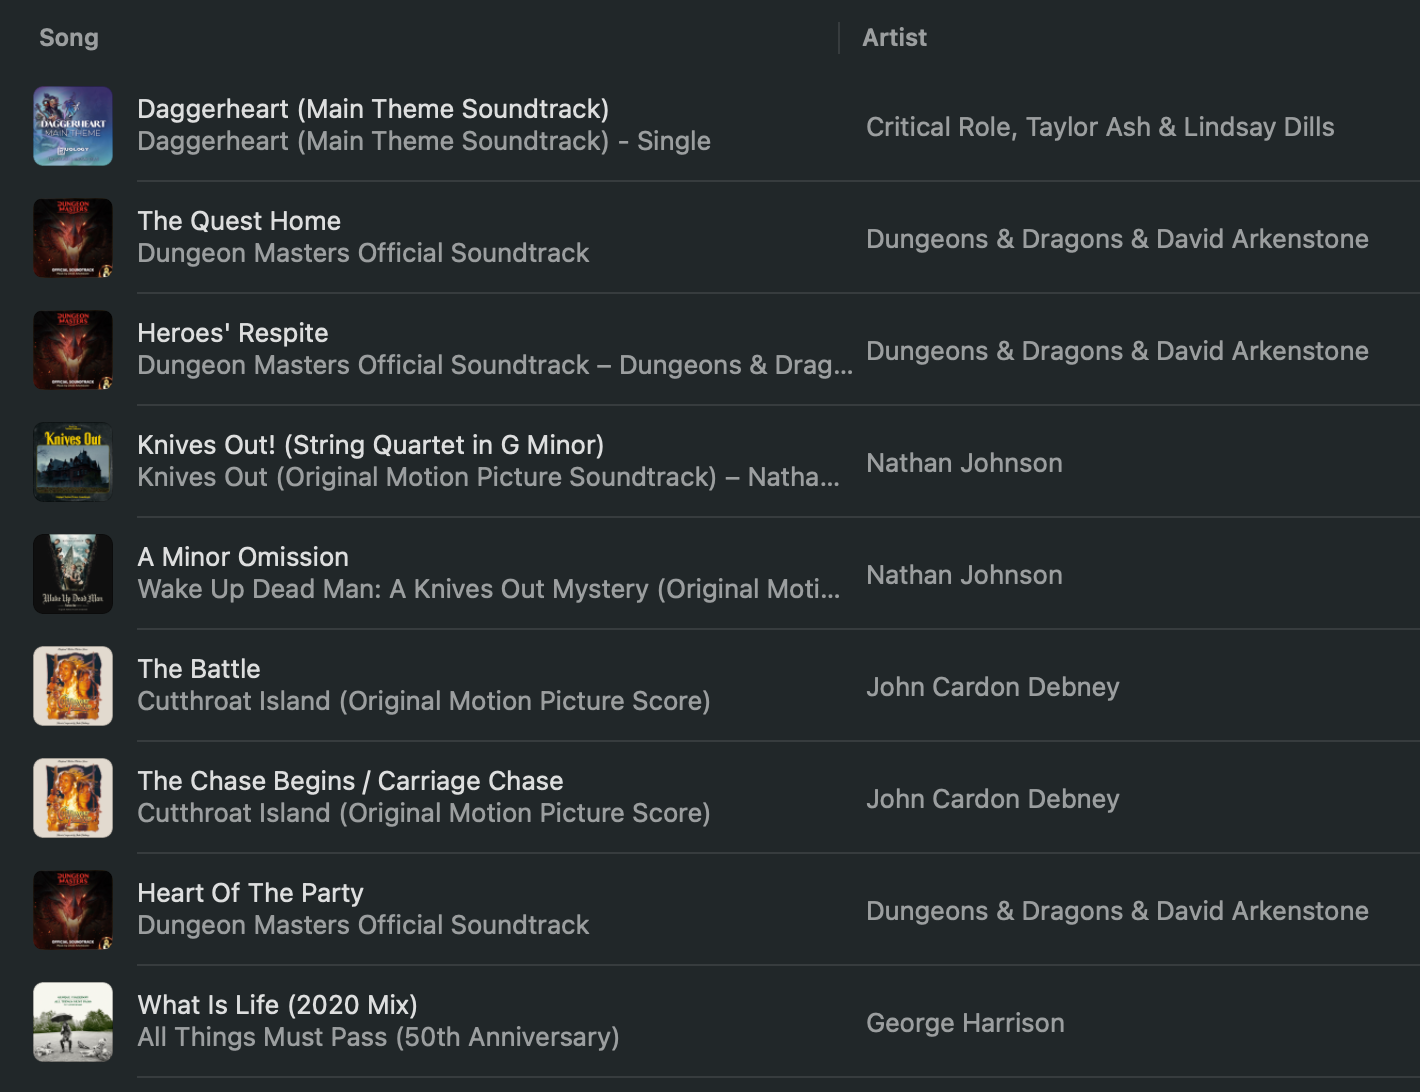Click the Knives Out album cover thumbnail
Screen dimensions: 1420x1092
pyautogui.click(x=73, y=462)
